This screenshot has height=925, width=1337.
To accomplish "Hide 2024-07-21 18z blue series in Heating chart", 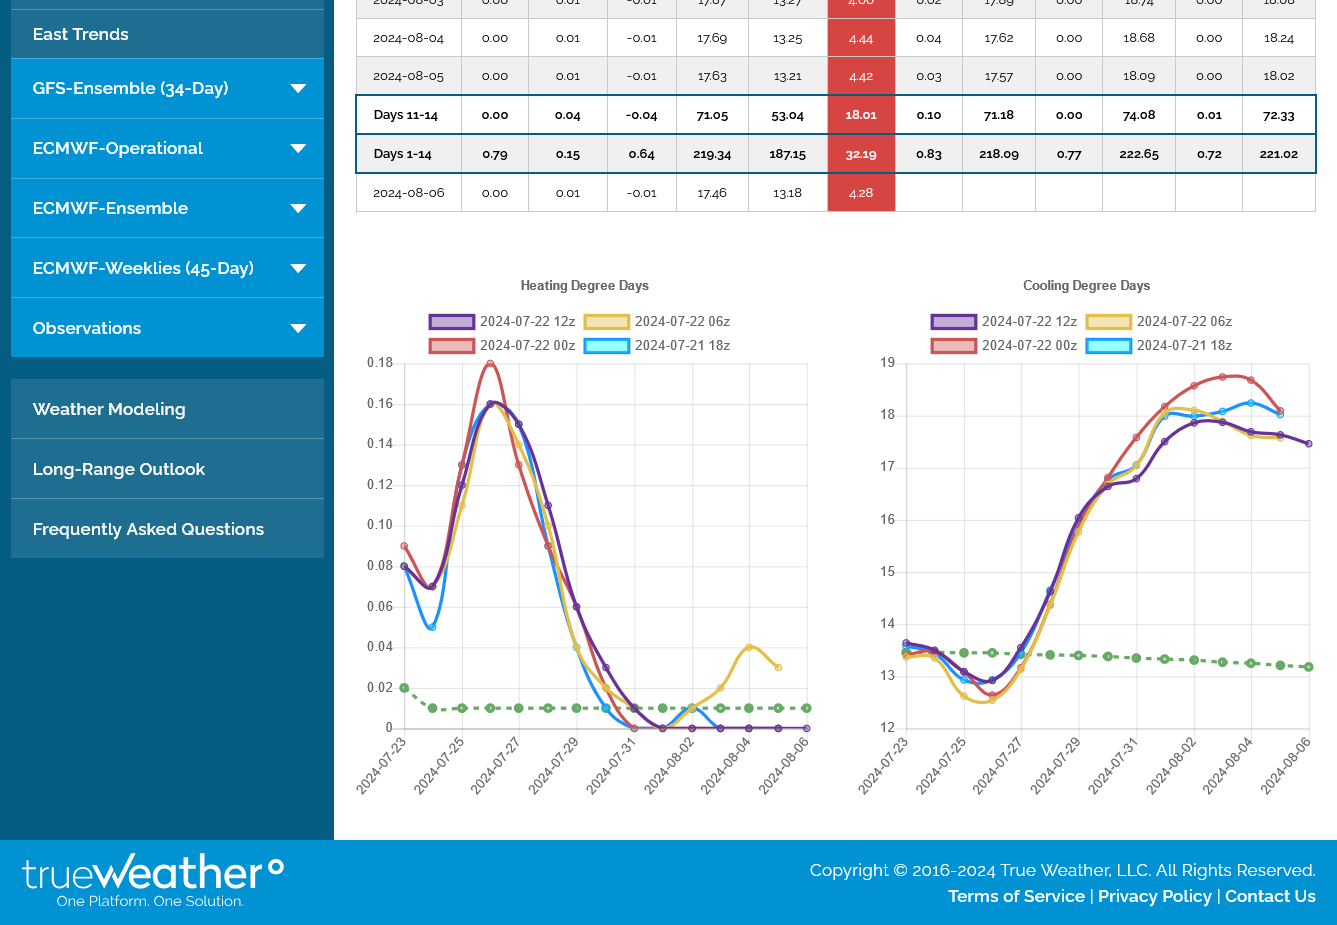I will pos(606,346).
